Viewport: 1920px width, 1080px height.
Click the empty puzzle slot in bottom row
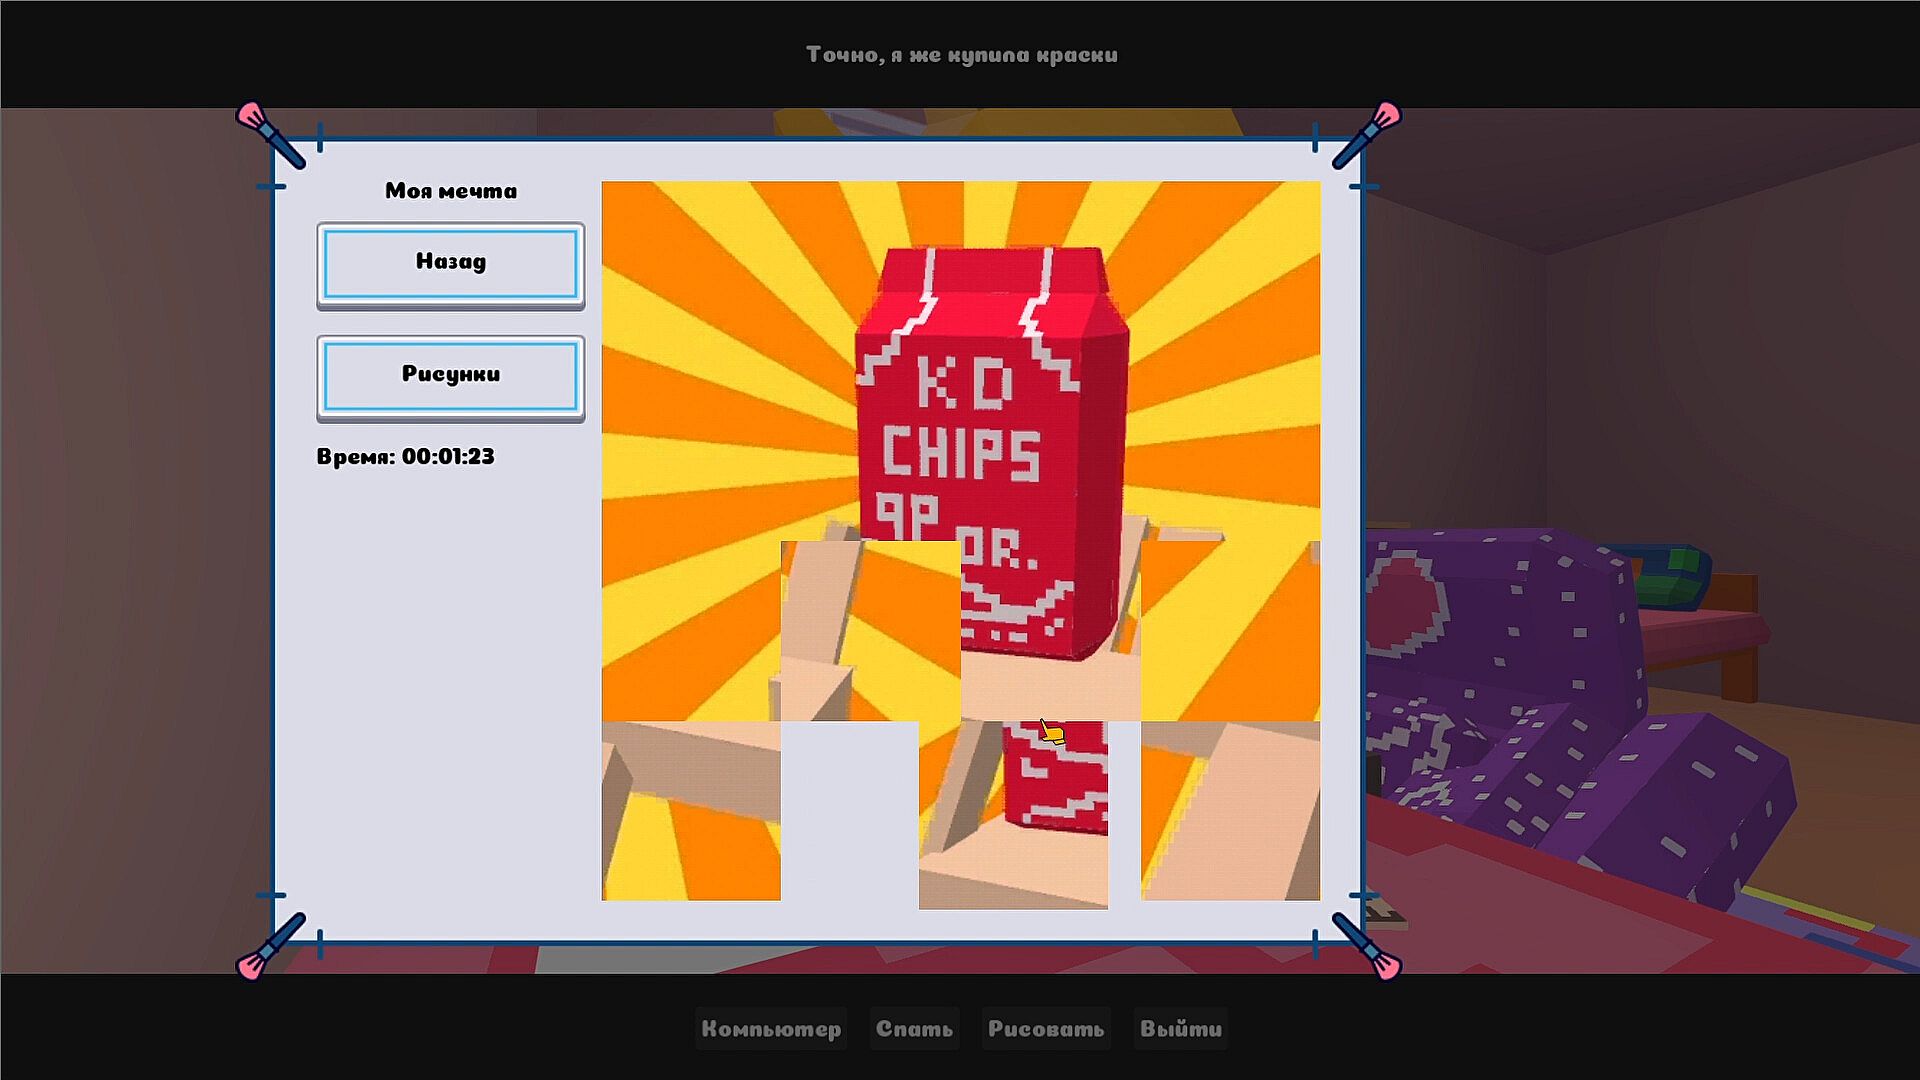849,811
